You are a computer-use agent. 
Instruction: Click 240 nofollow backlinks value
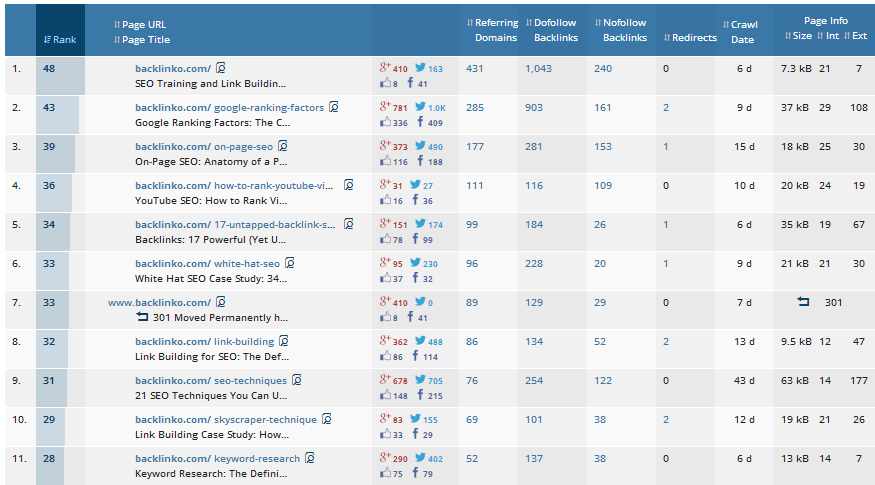tap(603, 69)
